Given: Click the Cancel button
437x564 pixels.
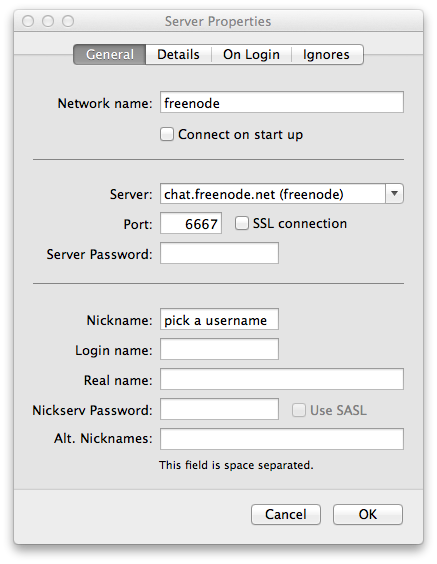Looking at the screenshot, I should (286, 514).
